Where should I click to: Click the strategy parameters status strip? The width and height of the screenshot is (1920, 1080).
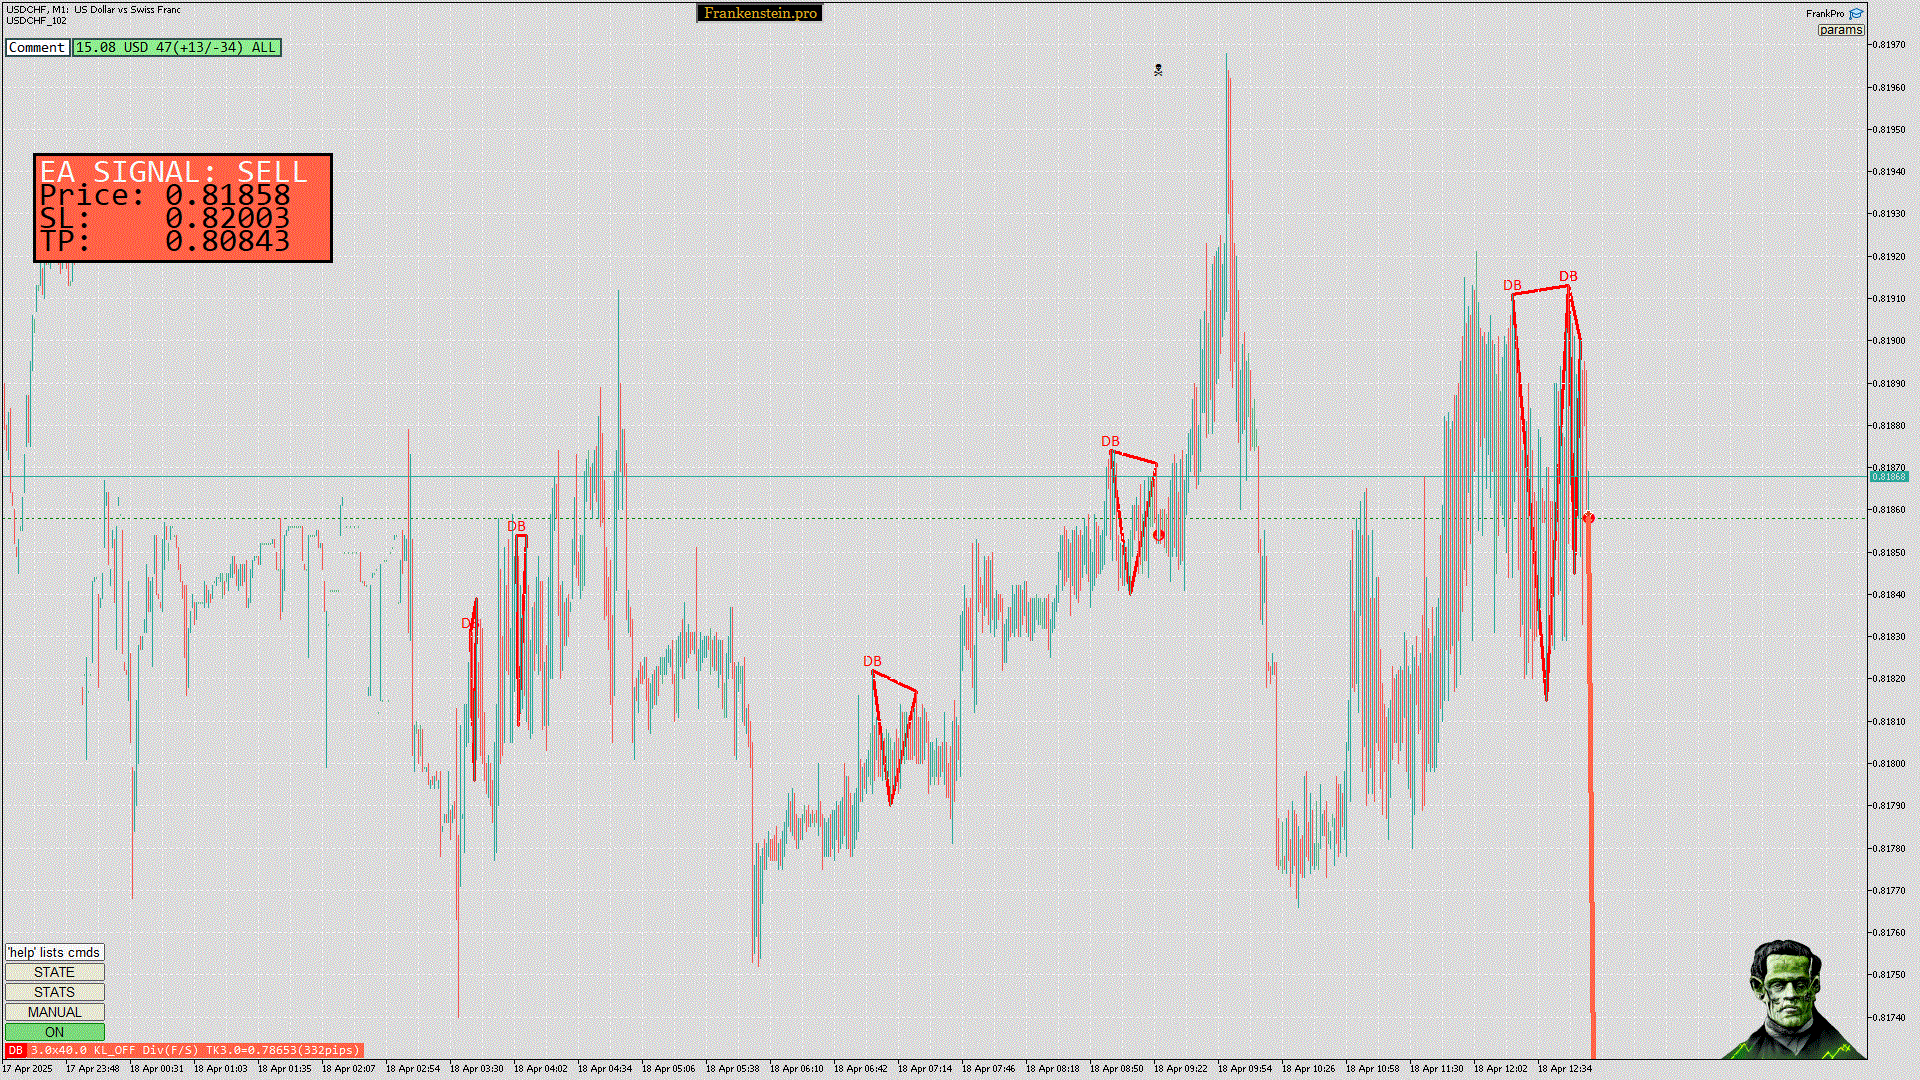click(194, 1050)
